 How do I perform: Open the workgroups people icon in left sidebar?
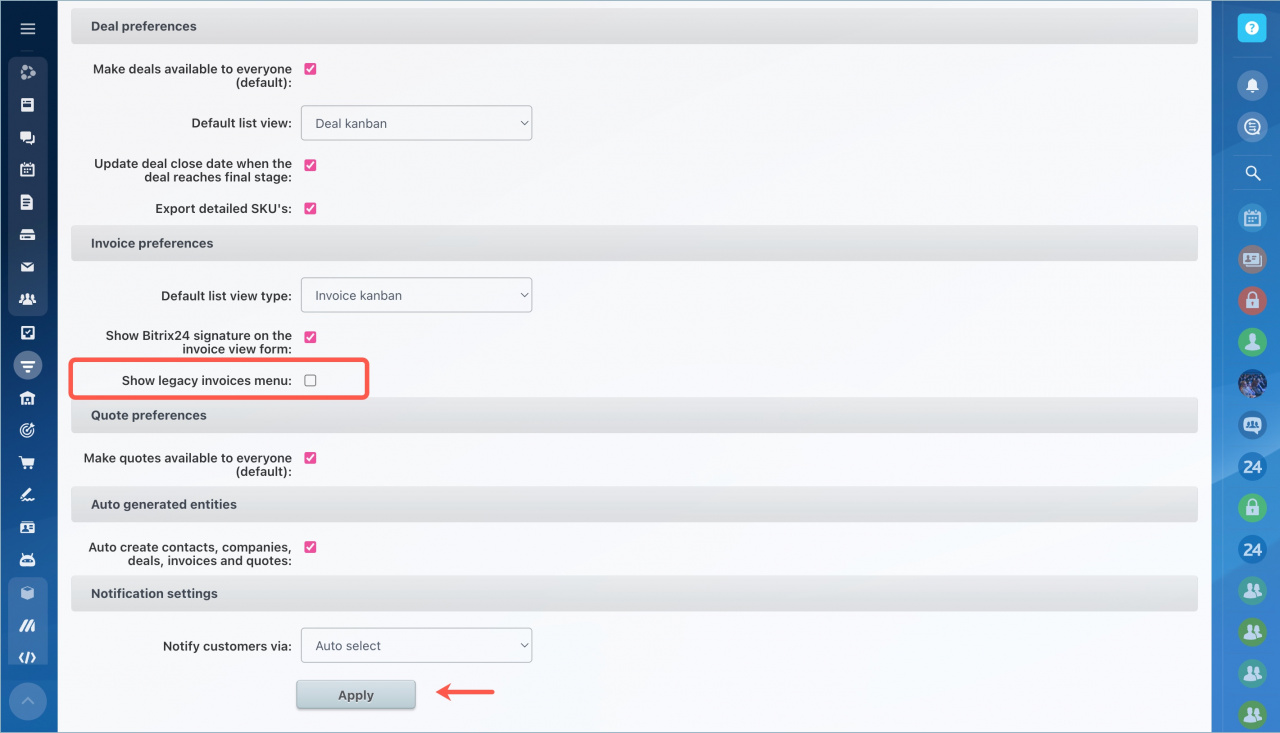click(28, 299)
